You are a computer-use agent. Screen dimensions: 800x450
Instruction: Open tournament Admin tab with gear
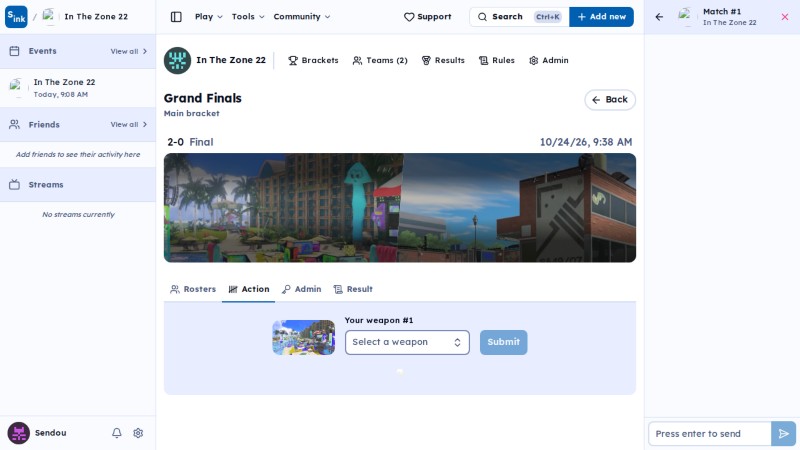(x=548, y=60)
